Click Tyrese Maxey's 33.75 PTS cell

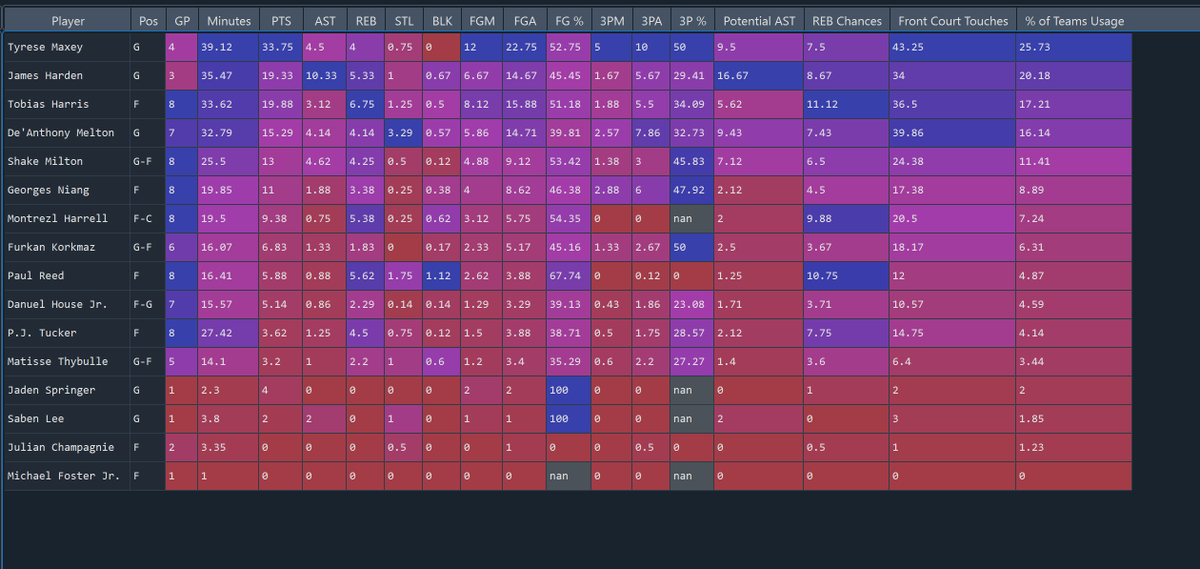[x=281, y=47]
